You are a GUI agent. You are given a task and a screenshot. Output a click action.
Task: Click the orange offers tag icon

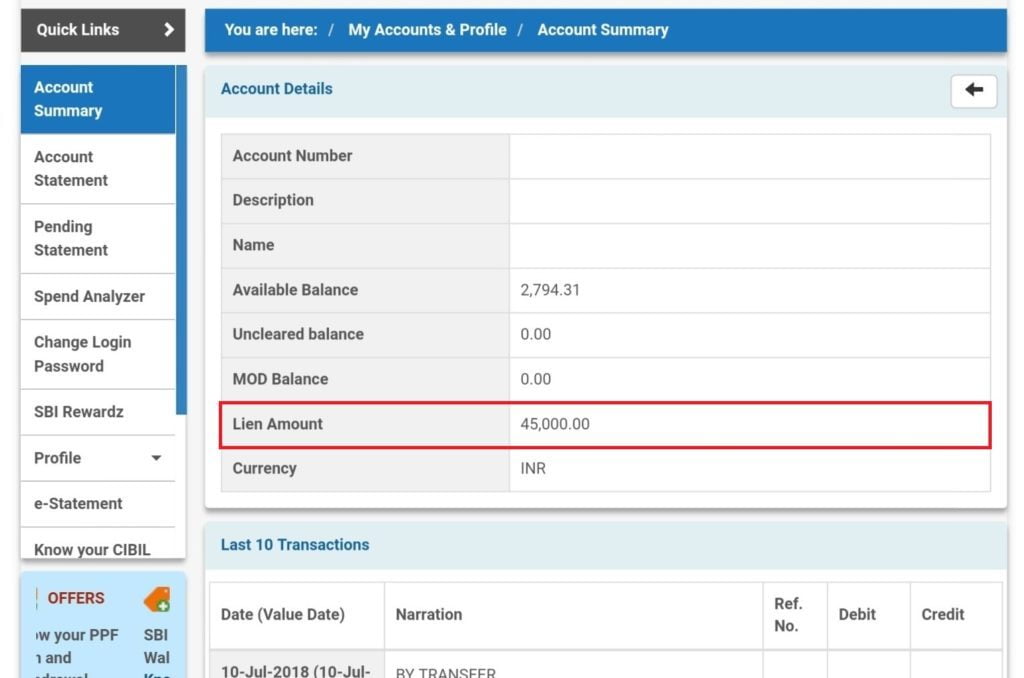(x=157, y=599)
